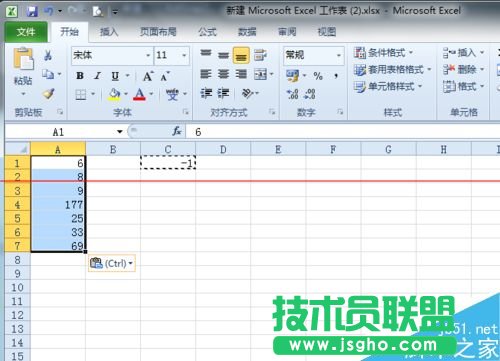The height and width of the screenshot is (361, 500).
Task: Click the text Orientation icon
Action: (x=248, y=93)
